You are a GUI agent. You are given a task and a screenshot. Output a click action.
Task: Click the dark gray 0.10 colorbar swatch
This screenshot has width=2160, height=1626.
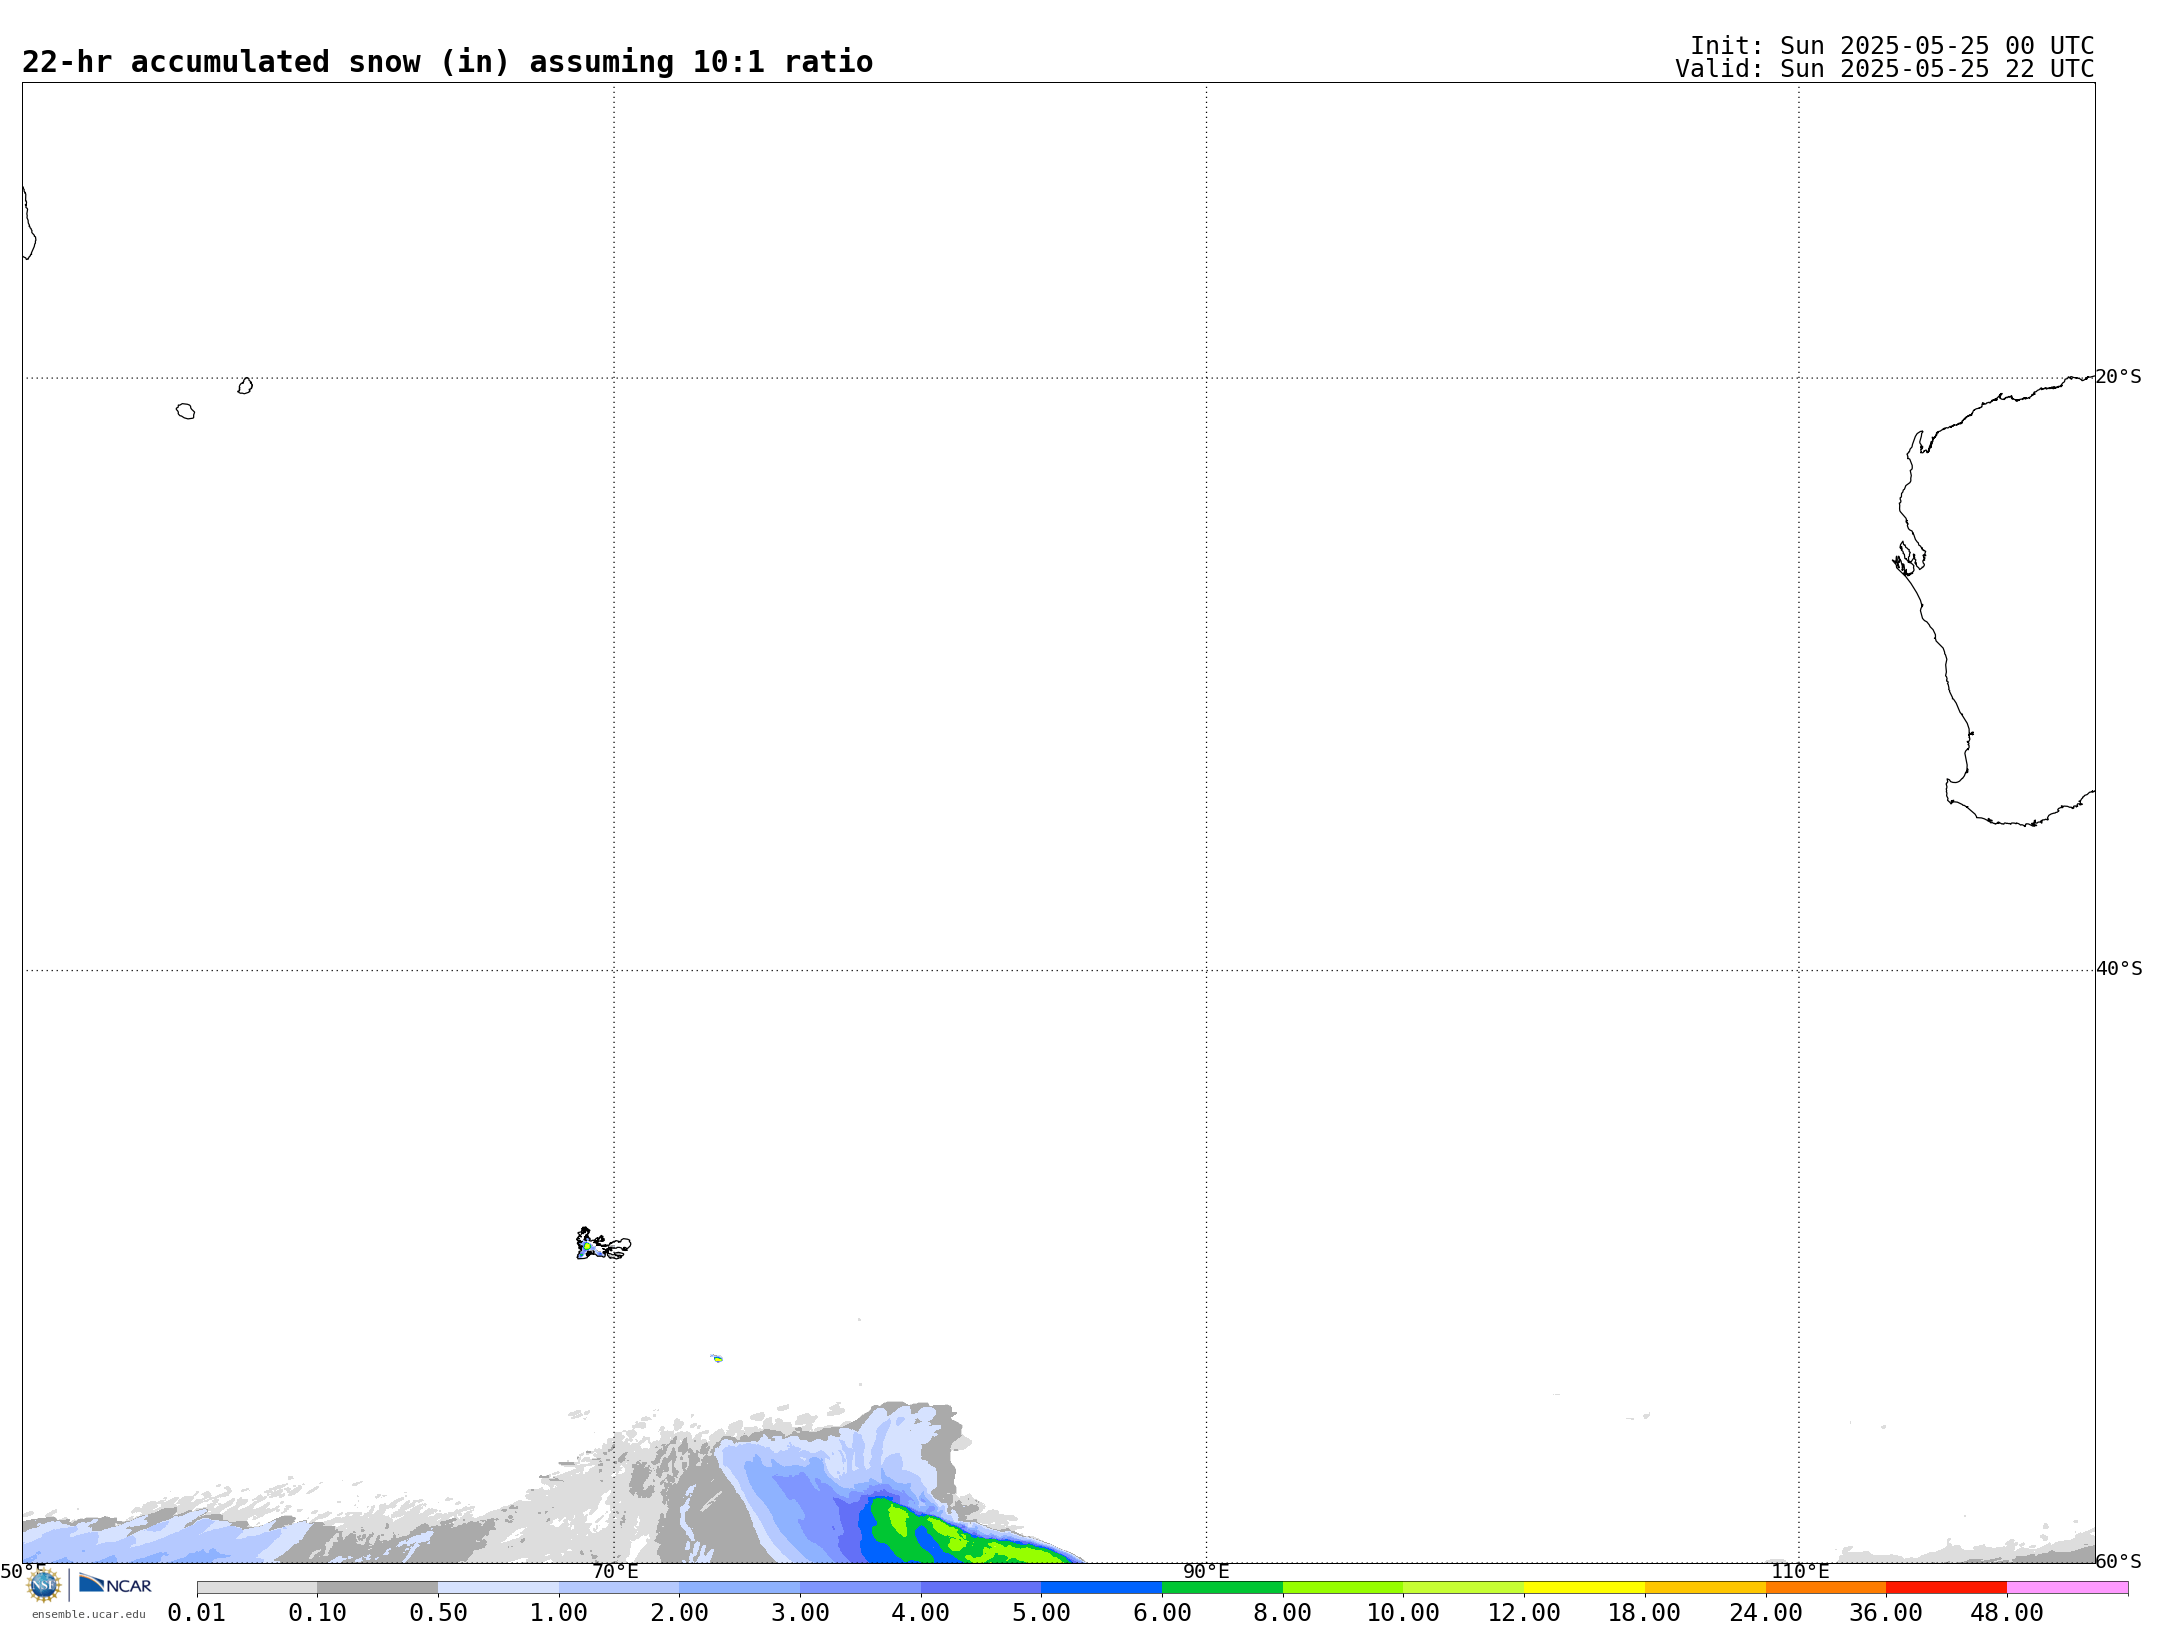tap(378, 1588)
